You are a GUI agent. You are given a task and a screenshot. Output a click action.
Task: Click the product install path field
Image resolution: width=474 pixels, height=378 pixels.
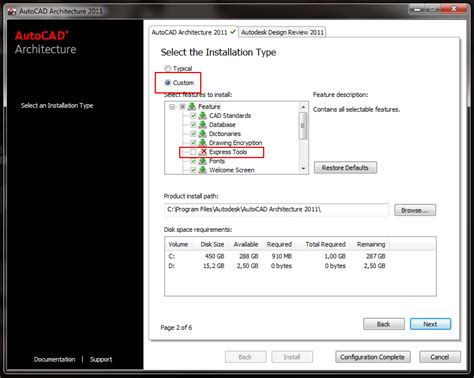click(x=276, y=210)
